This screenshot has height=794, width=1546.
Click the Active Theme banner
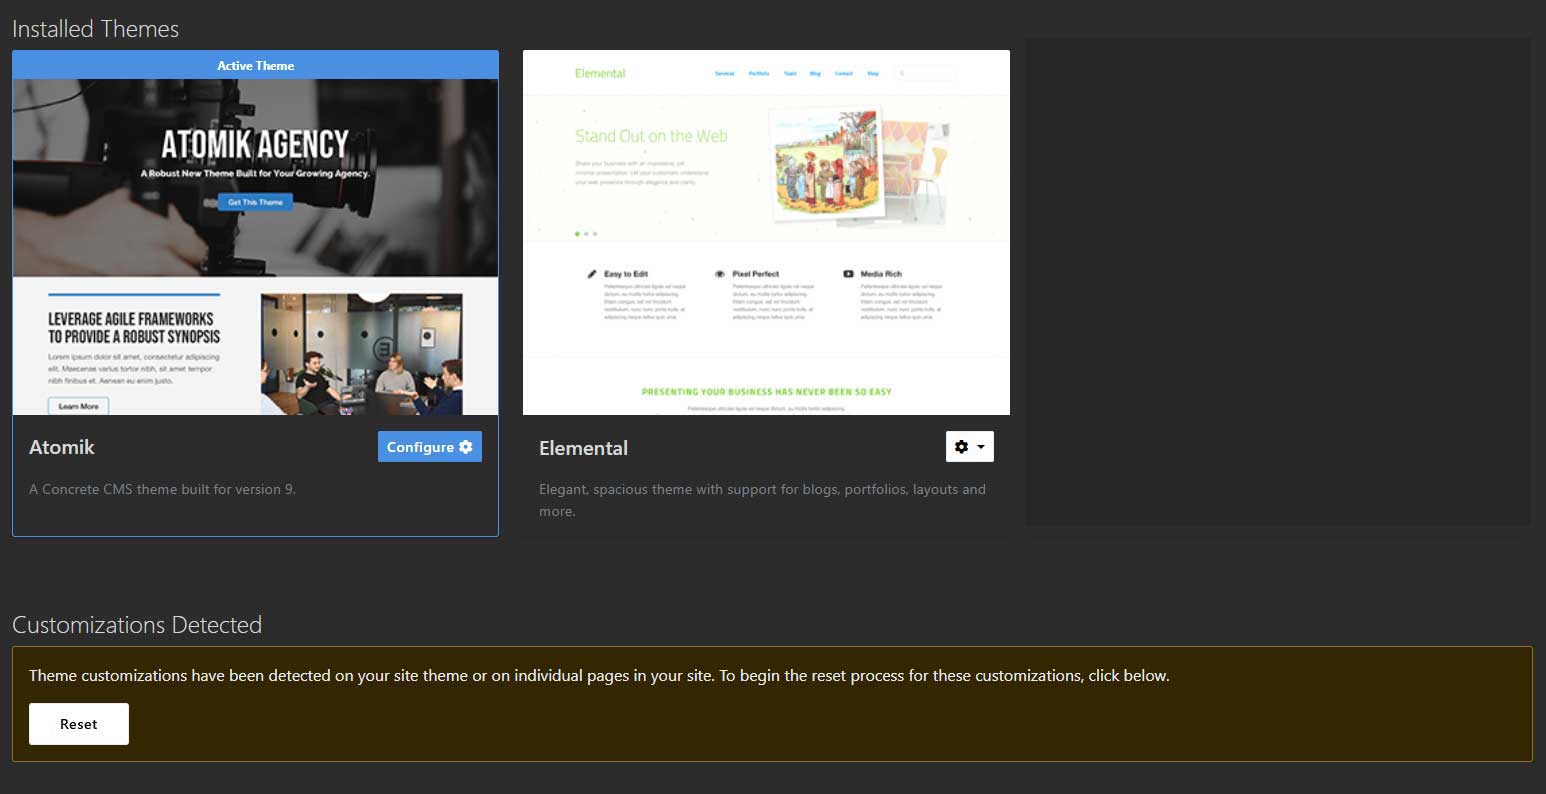pyautogui.click(x=255, y=65)
